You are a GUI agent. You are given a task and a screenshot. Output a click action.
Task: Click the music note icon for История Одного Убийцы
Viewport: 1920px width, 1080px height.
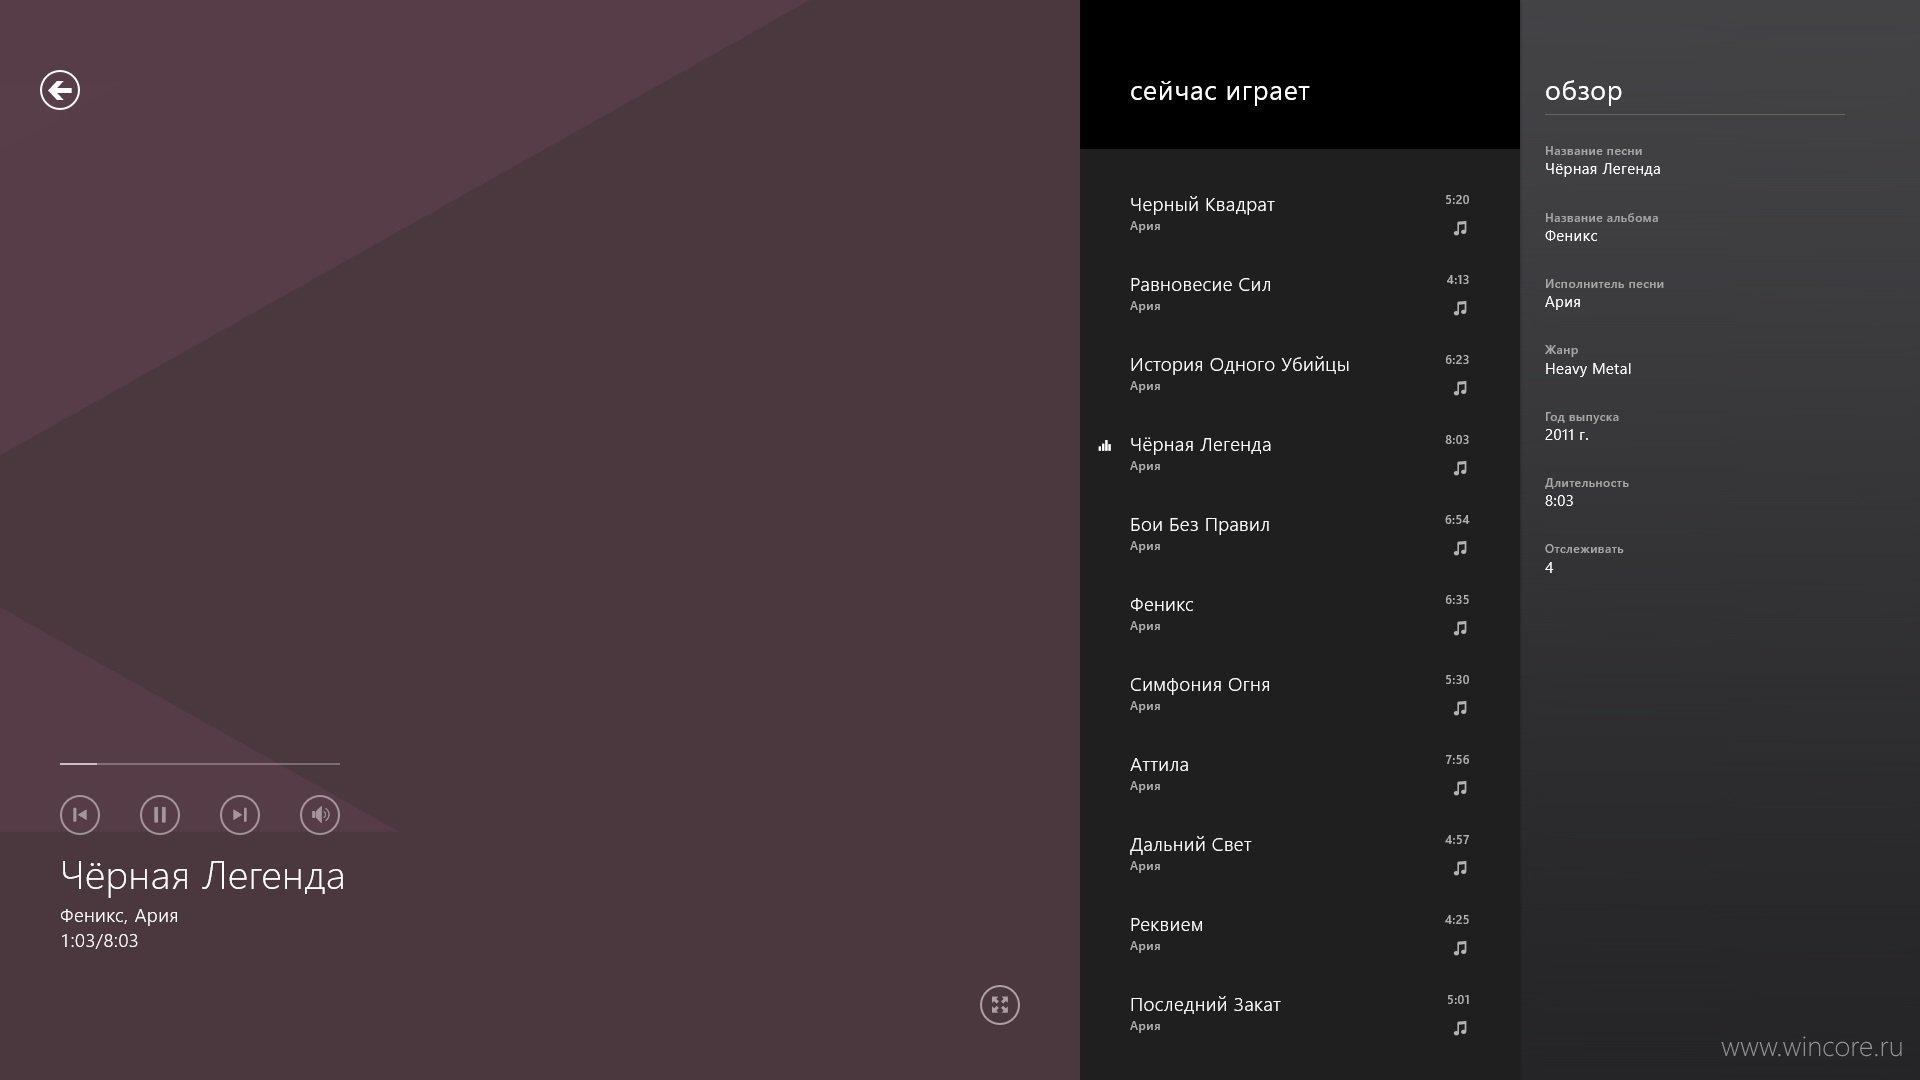(1460, 388)
